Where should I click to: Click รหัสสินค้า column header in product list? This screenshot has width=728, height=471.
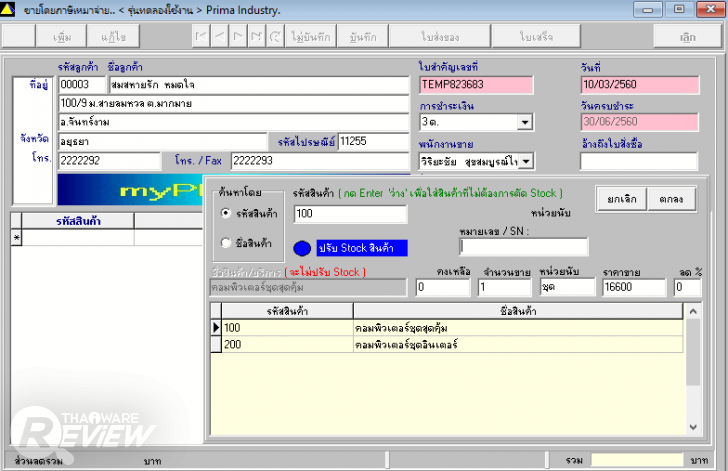(287, 311)
